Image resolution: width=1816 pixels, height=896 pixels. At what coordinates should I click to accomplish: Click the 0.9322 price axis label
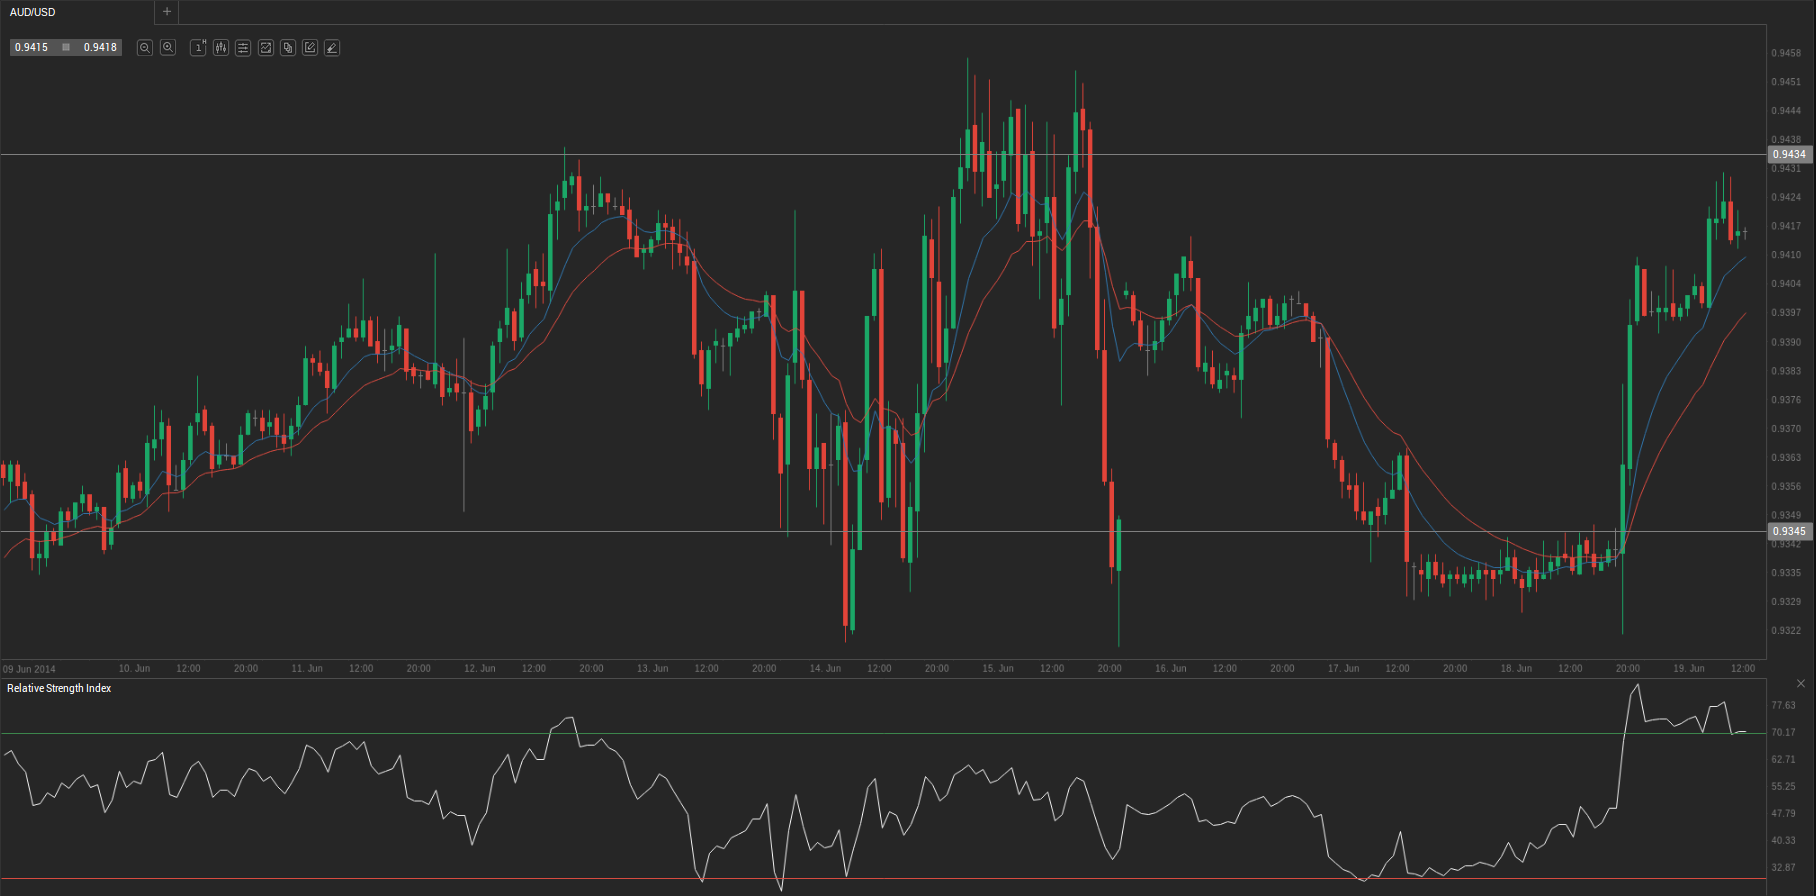[x=1786, y=631]
